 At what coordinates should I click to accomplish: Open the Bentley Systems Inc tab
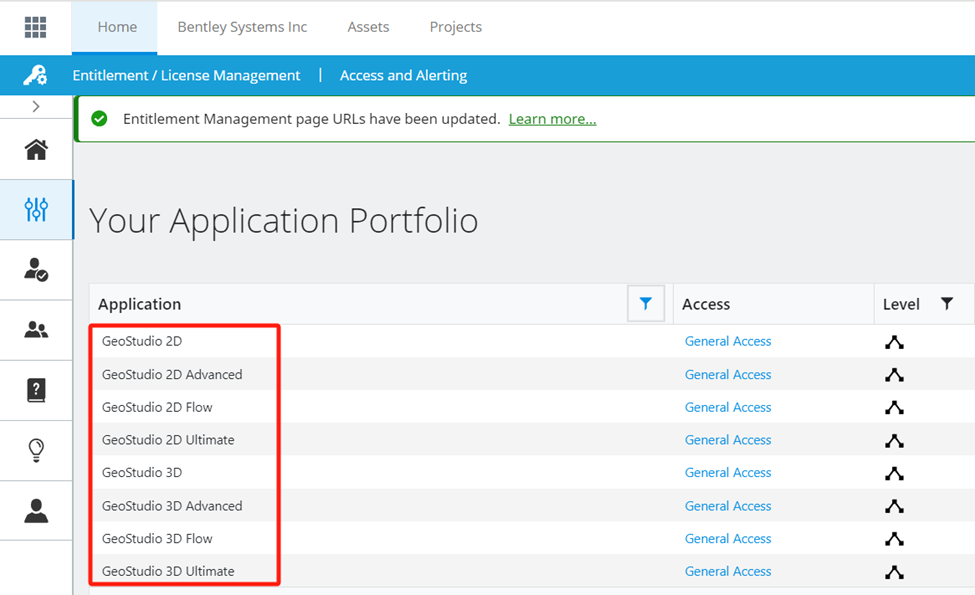(242, 27)
